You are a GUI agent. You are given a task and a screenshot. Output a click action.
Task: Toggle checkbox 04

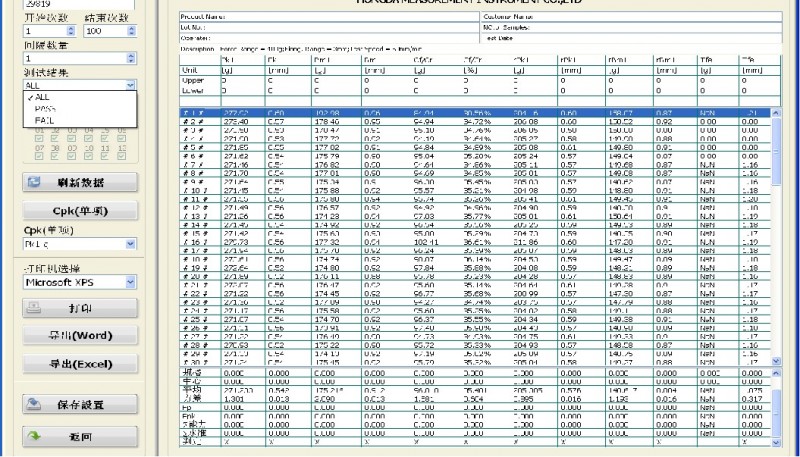pyautogui.click(x=88, y=139)
